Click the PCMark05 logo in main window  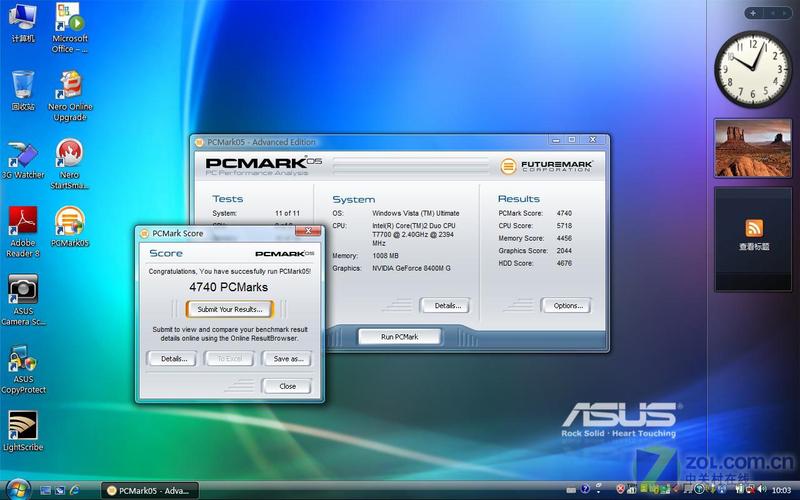click(x=263, y=165)
